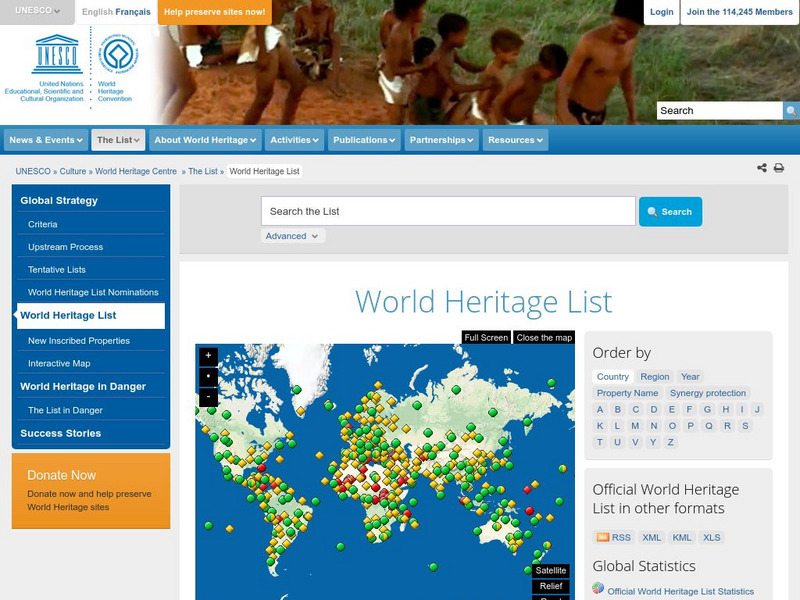This screenshot has height=600, width=800.
Task: Click the magnifier icon beside top Search box
Action: pyautogui.click(x=791, y=111)
